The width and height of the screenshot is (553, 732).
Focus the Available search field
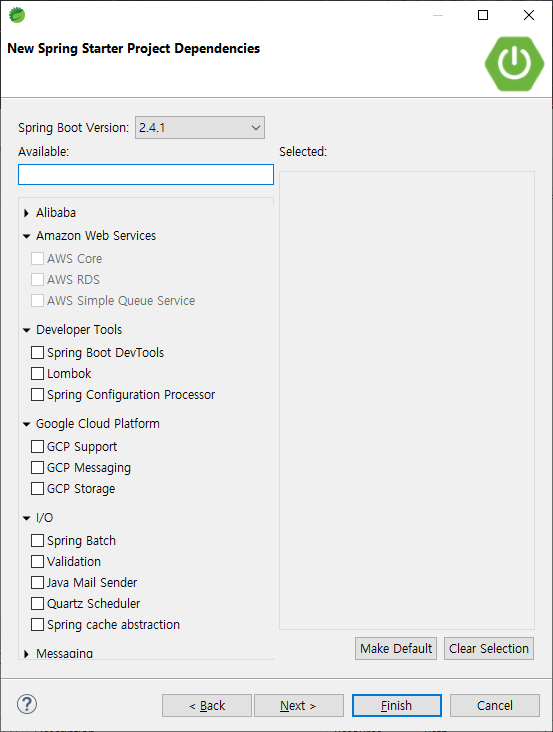click(x=146, y=174)
